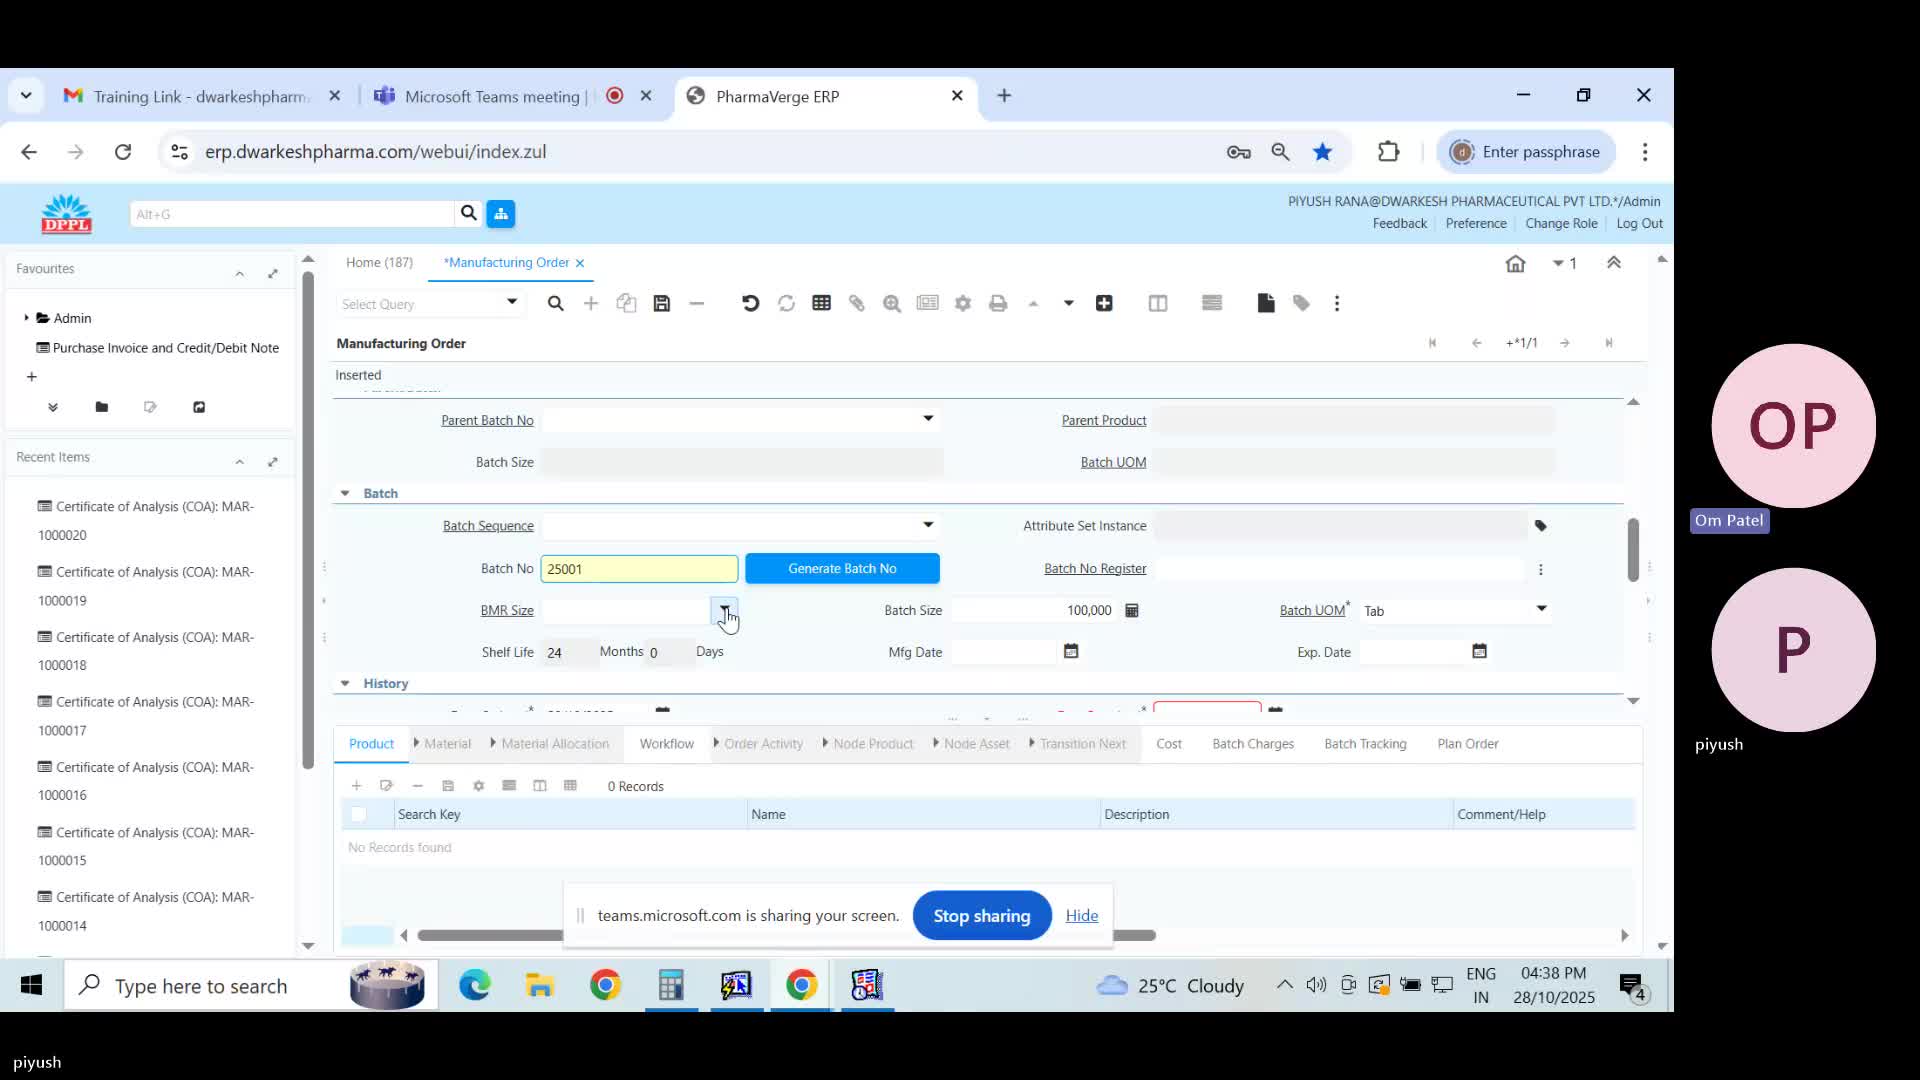Screen dimensions: 1920x1080
Task: Open Microsoft Edge in the Windows taskbar
Action: (475, 985)
